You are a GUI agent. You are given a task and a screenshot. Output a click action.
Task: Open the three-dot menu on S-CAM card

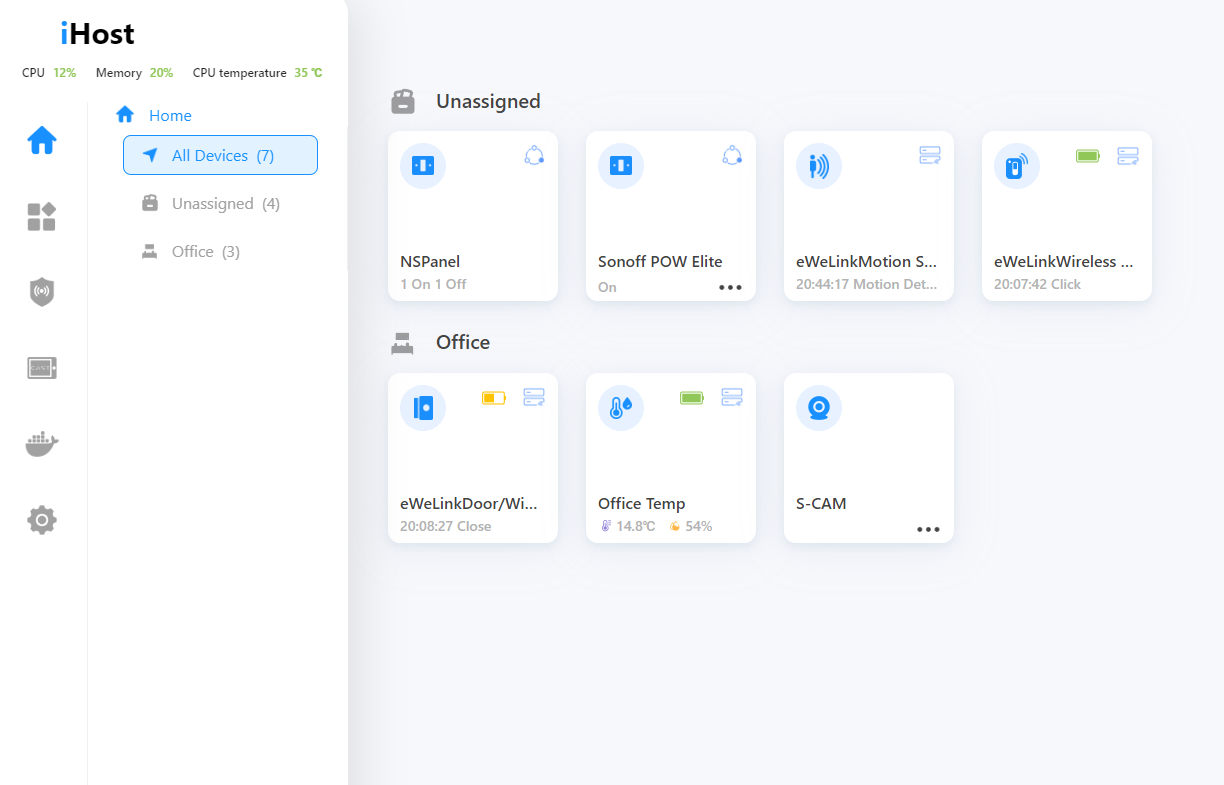click(x=928, y=530)
